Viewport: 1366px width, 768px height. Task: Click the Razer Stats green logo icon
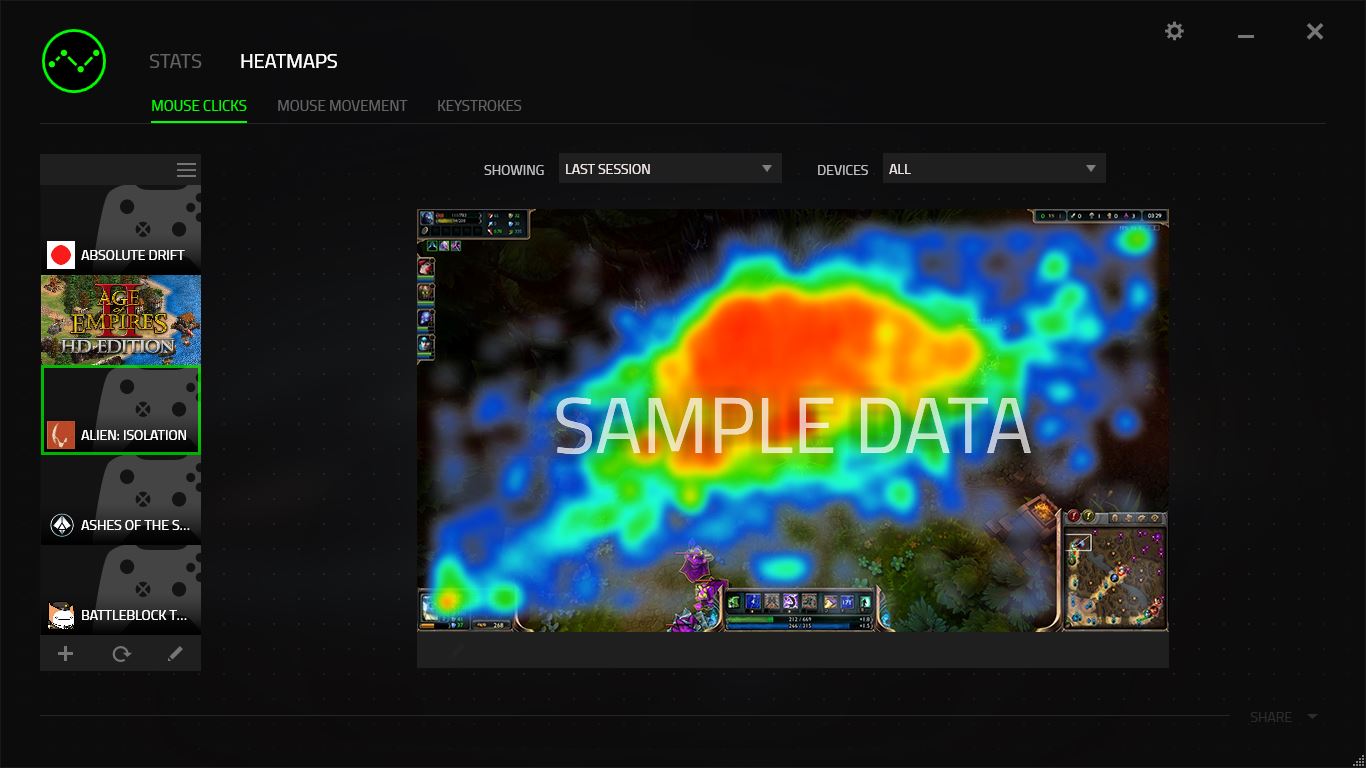[74, 61]
